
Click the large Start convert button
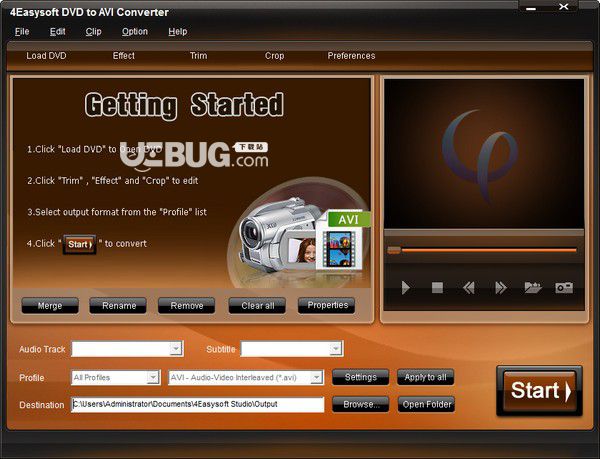[x=540, y=391]
